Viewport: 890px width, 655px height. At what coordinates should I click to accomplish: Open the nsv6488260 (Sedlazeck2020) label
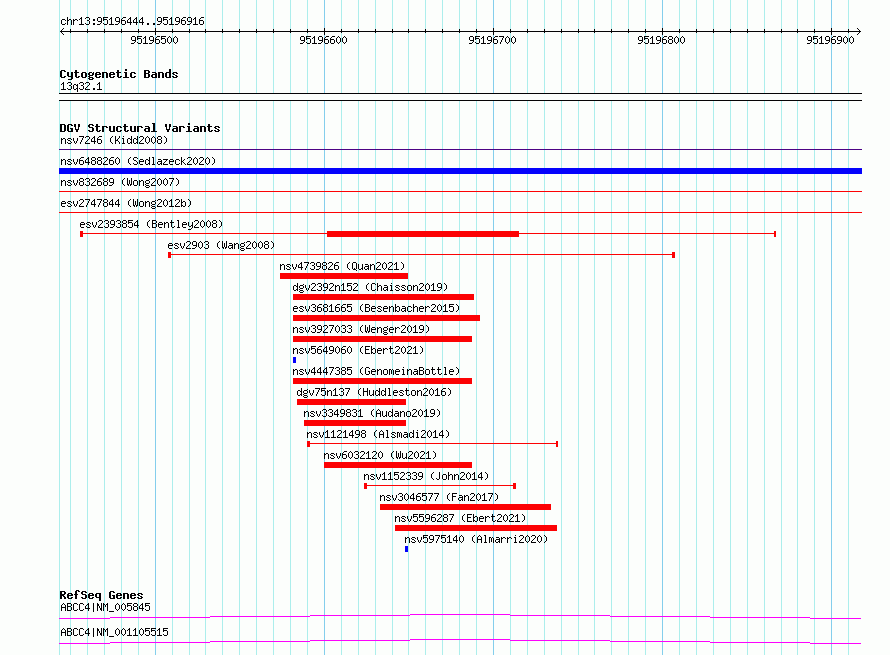click(138, 161)
